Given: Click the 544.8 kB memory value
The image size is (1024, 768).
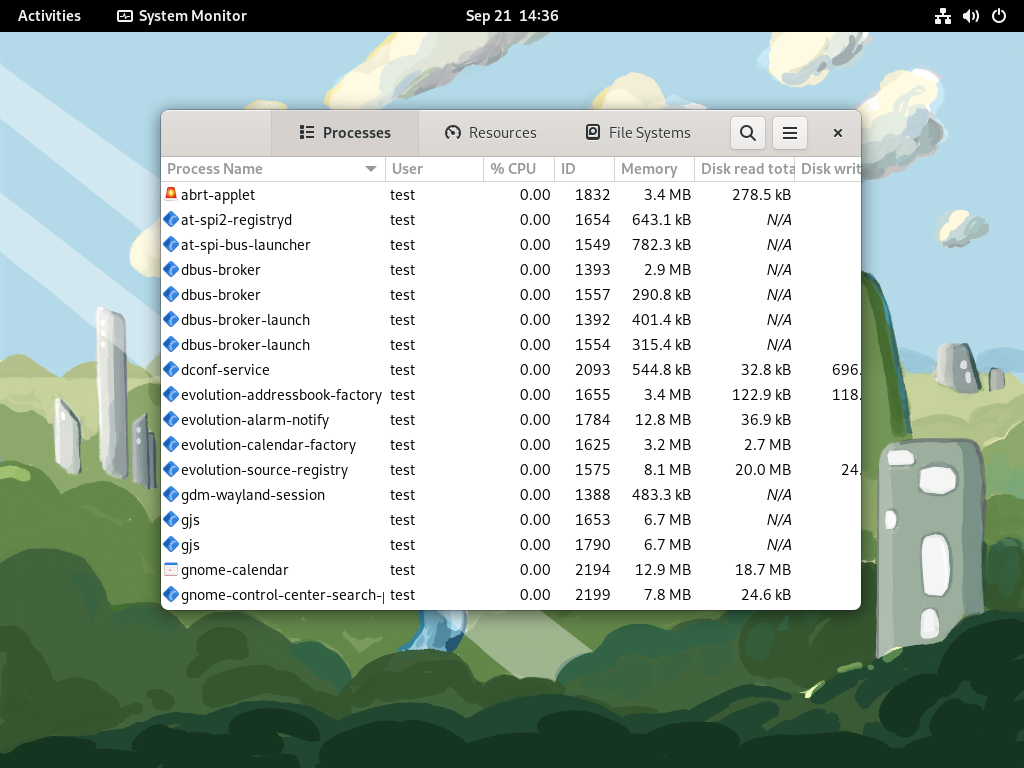Looking at the screenshot, I should point(662,370).
